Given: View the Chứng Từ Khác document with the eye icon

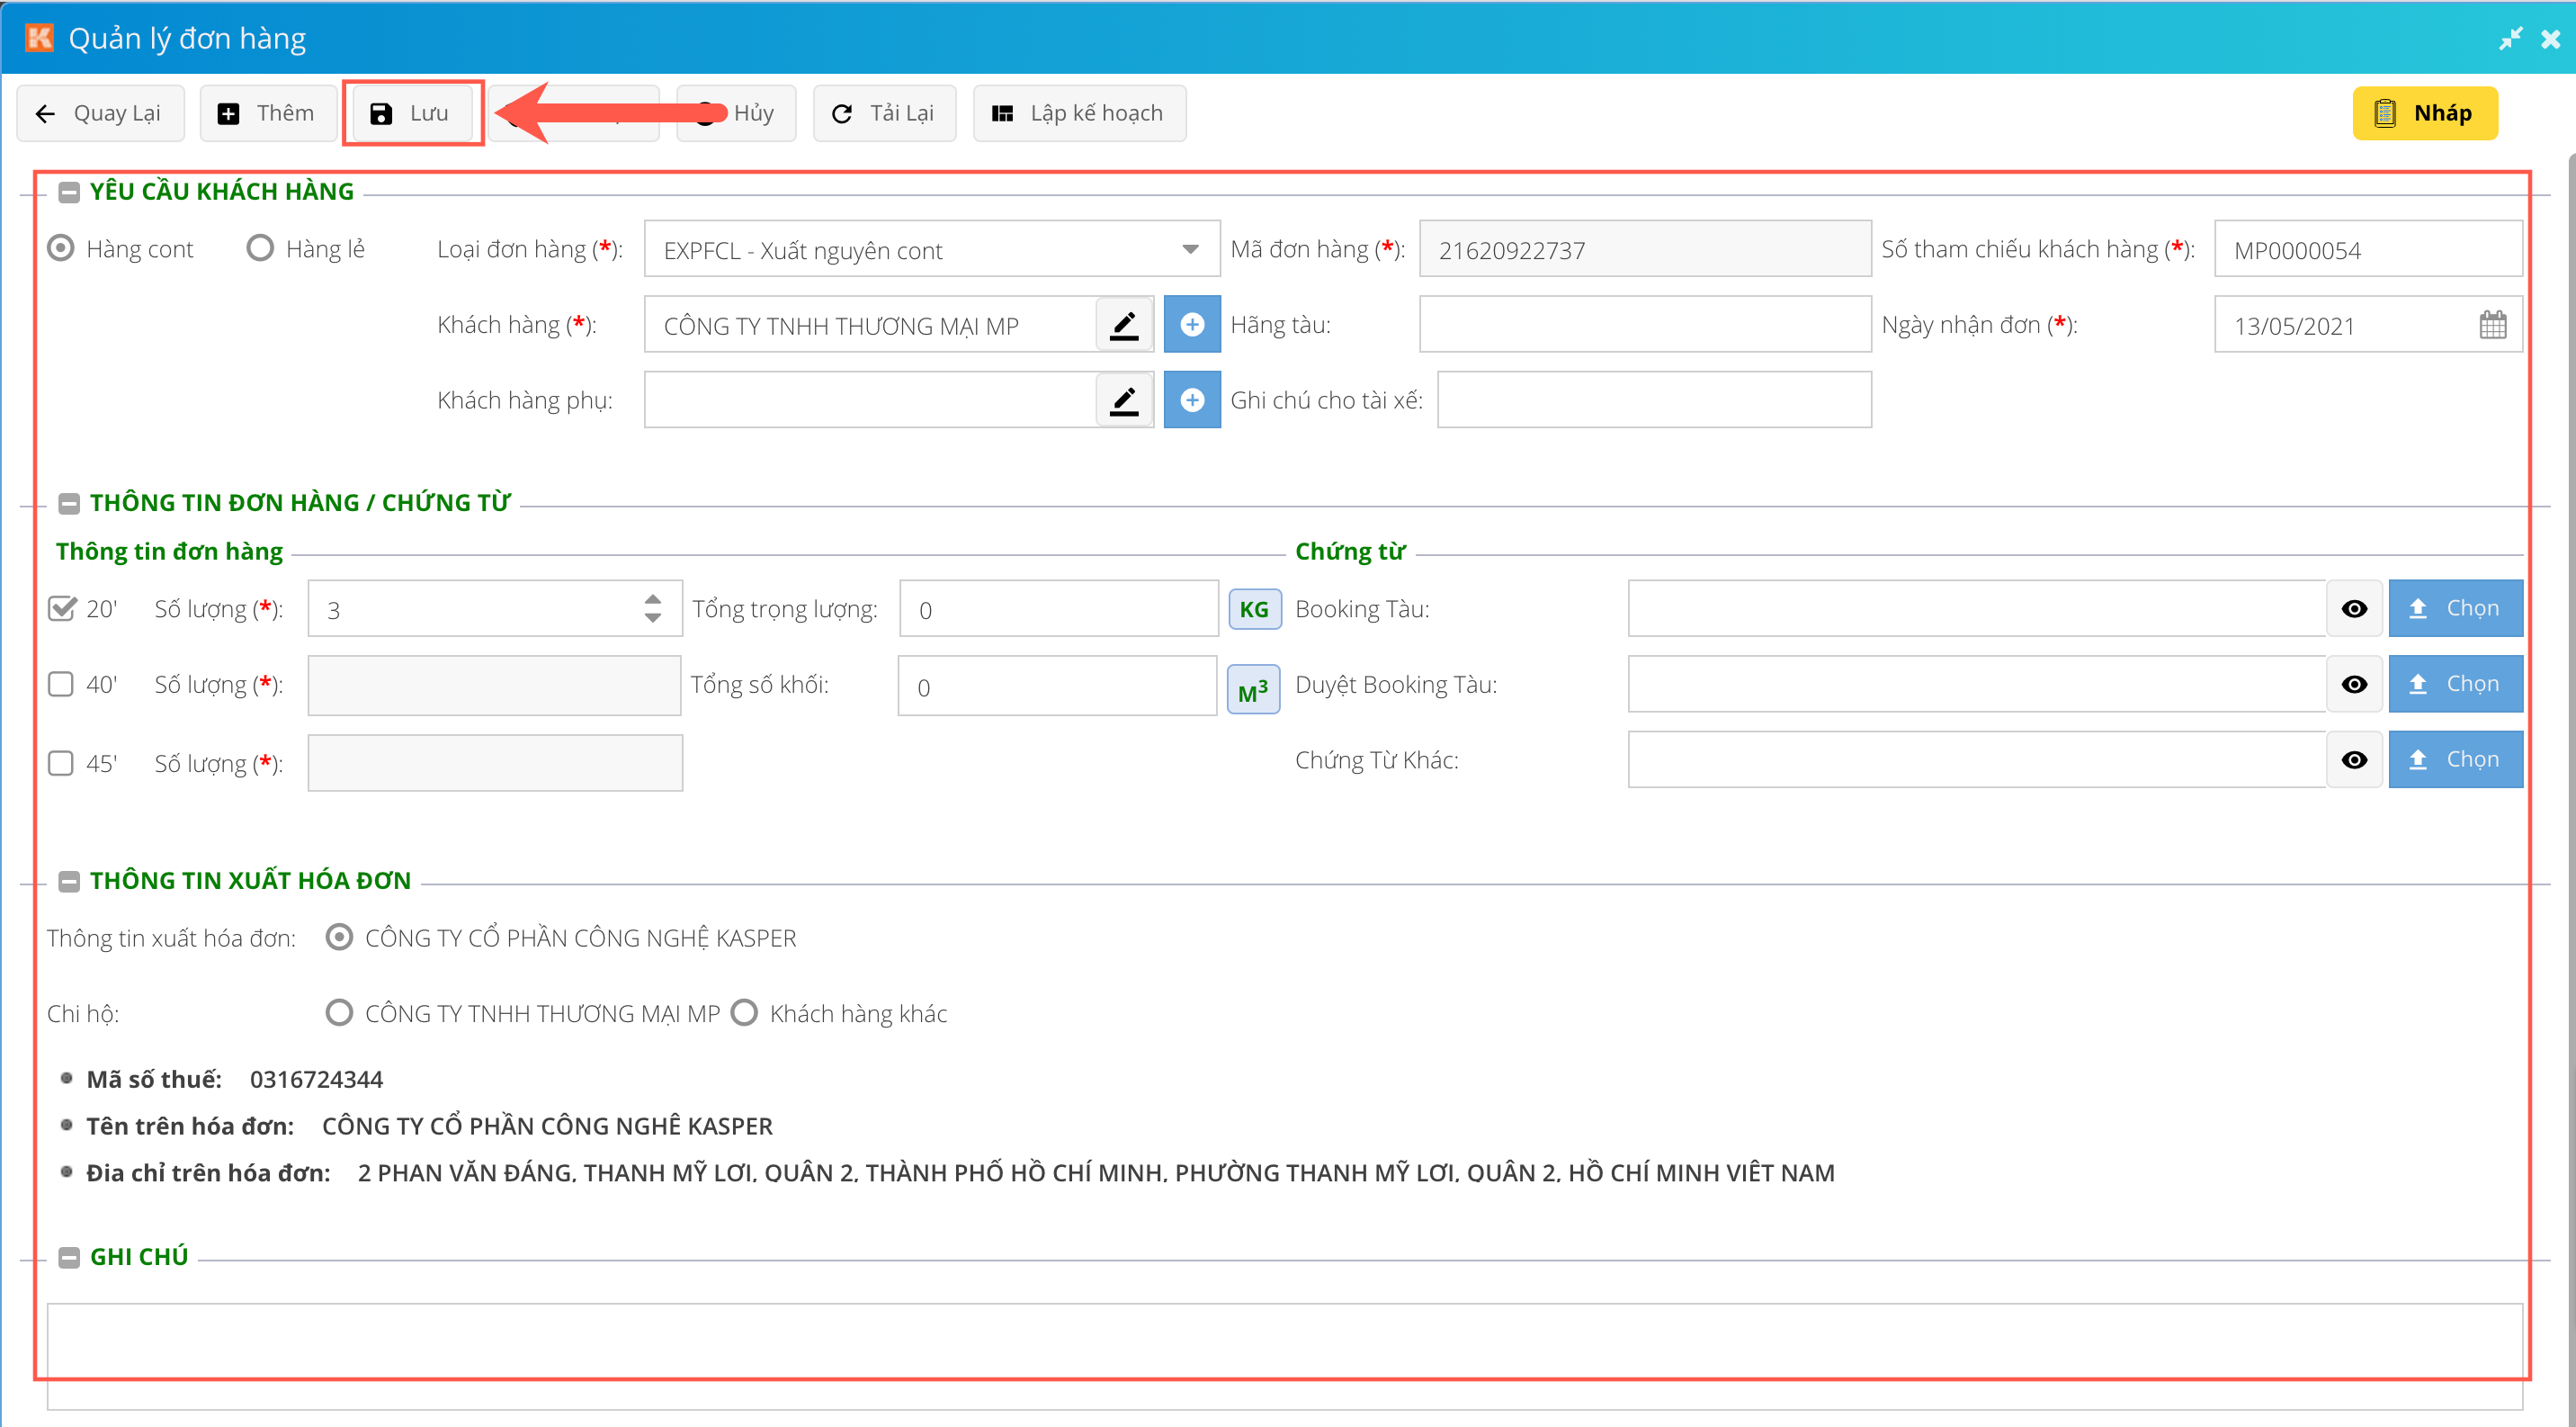Looking at the screenshot, I should click(2354, 760).
